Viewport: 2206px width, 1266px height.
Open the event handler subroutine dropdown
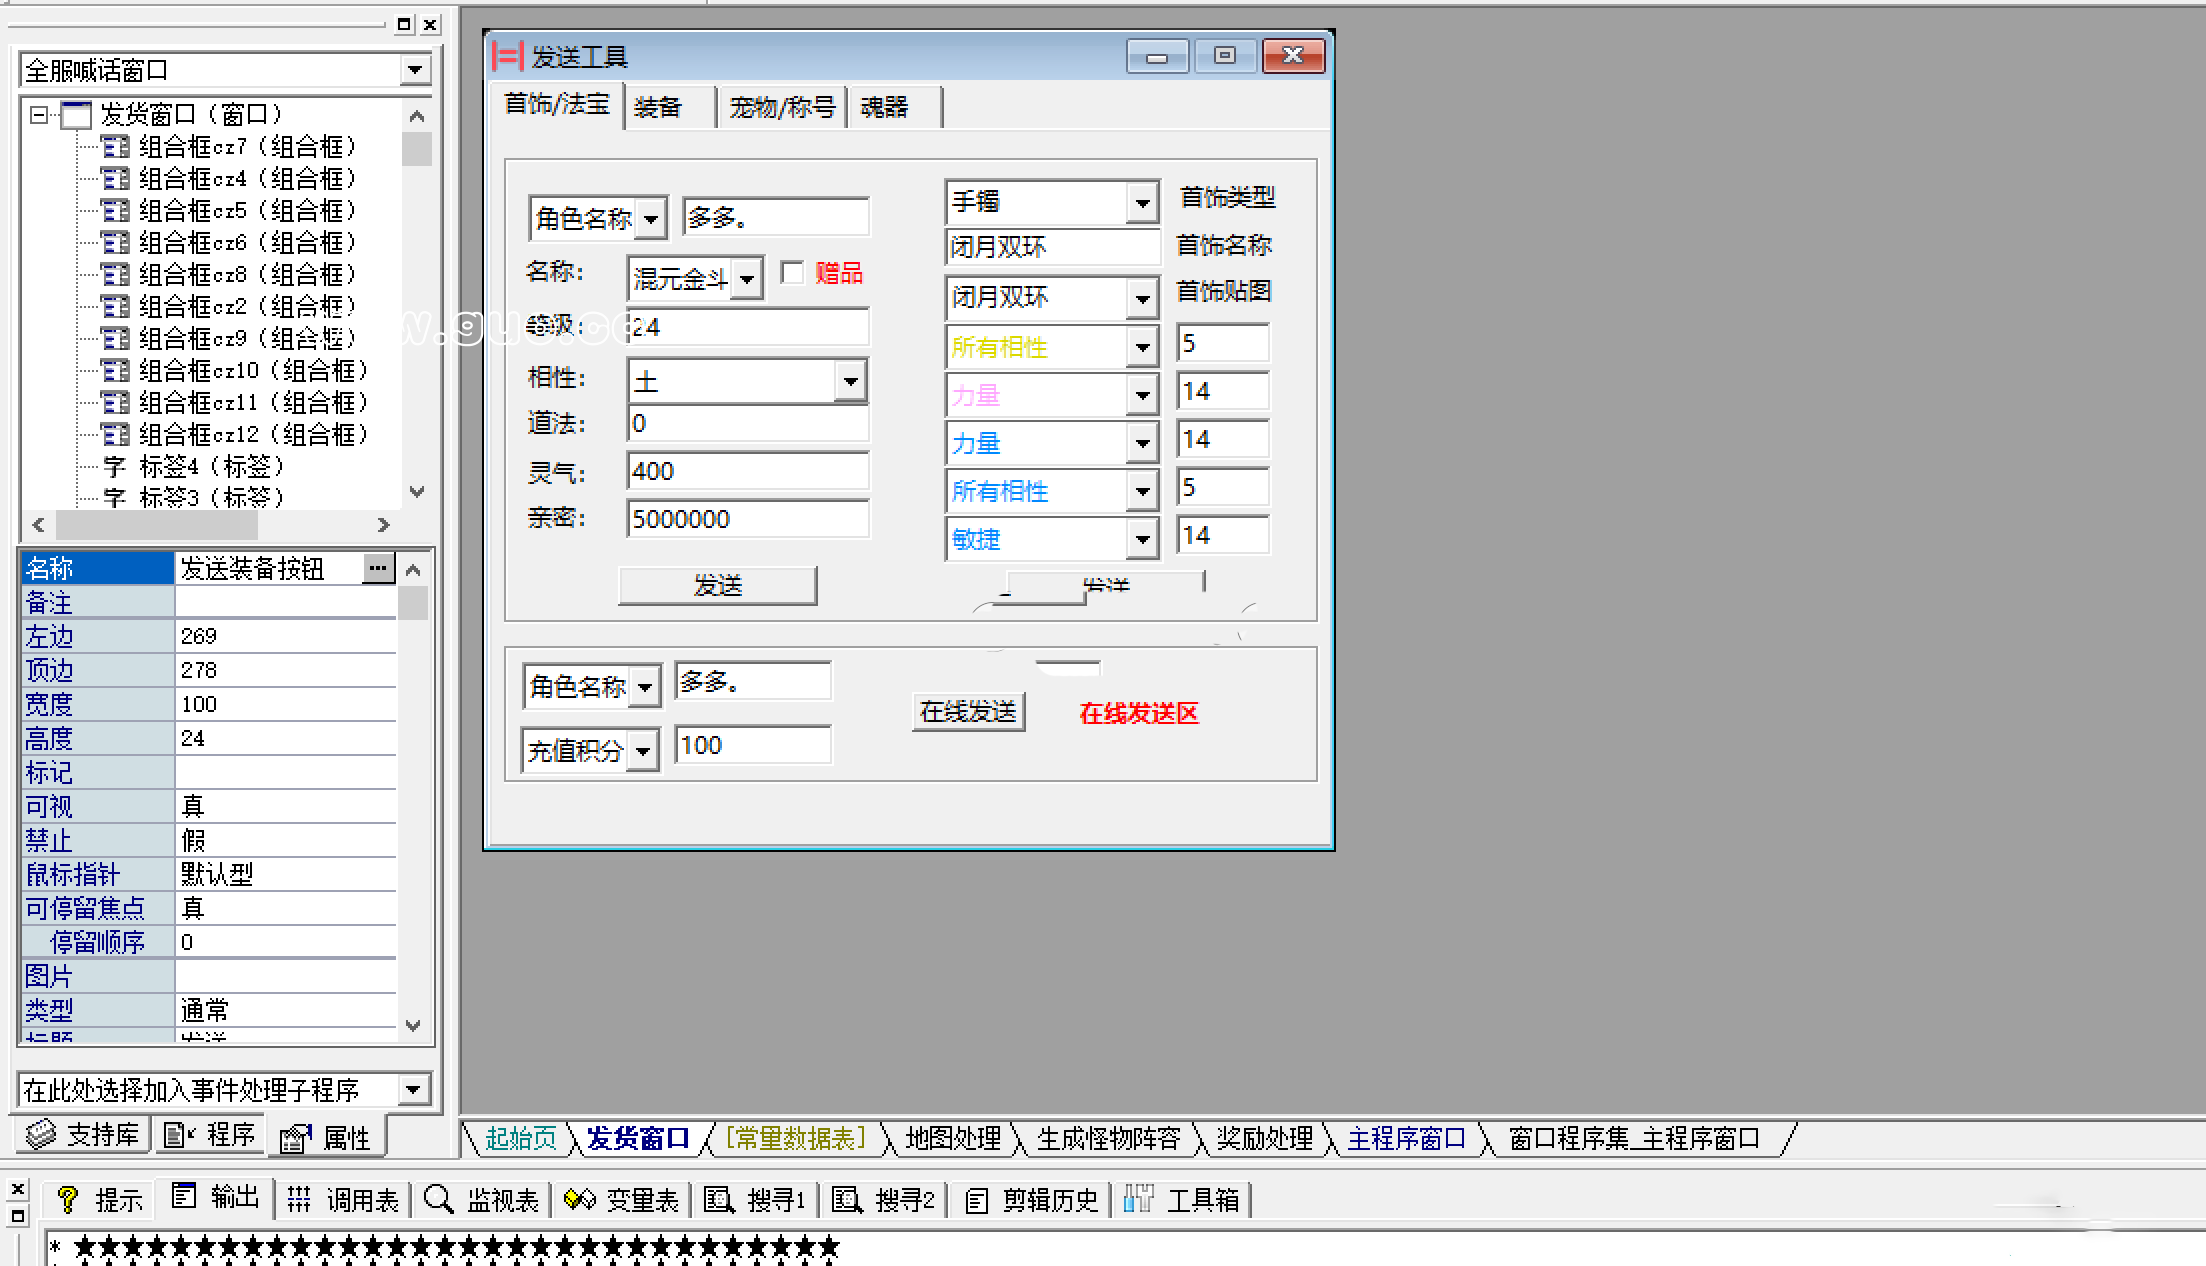coord(413,1089)
